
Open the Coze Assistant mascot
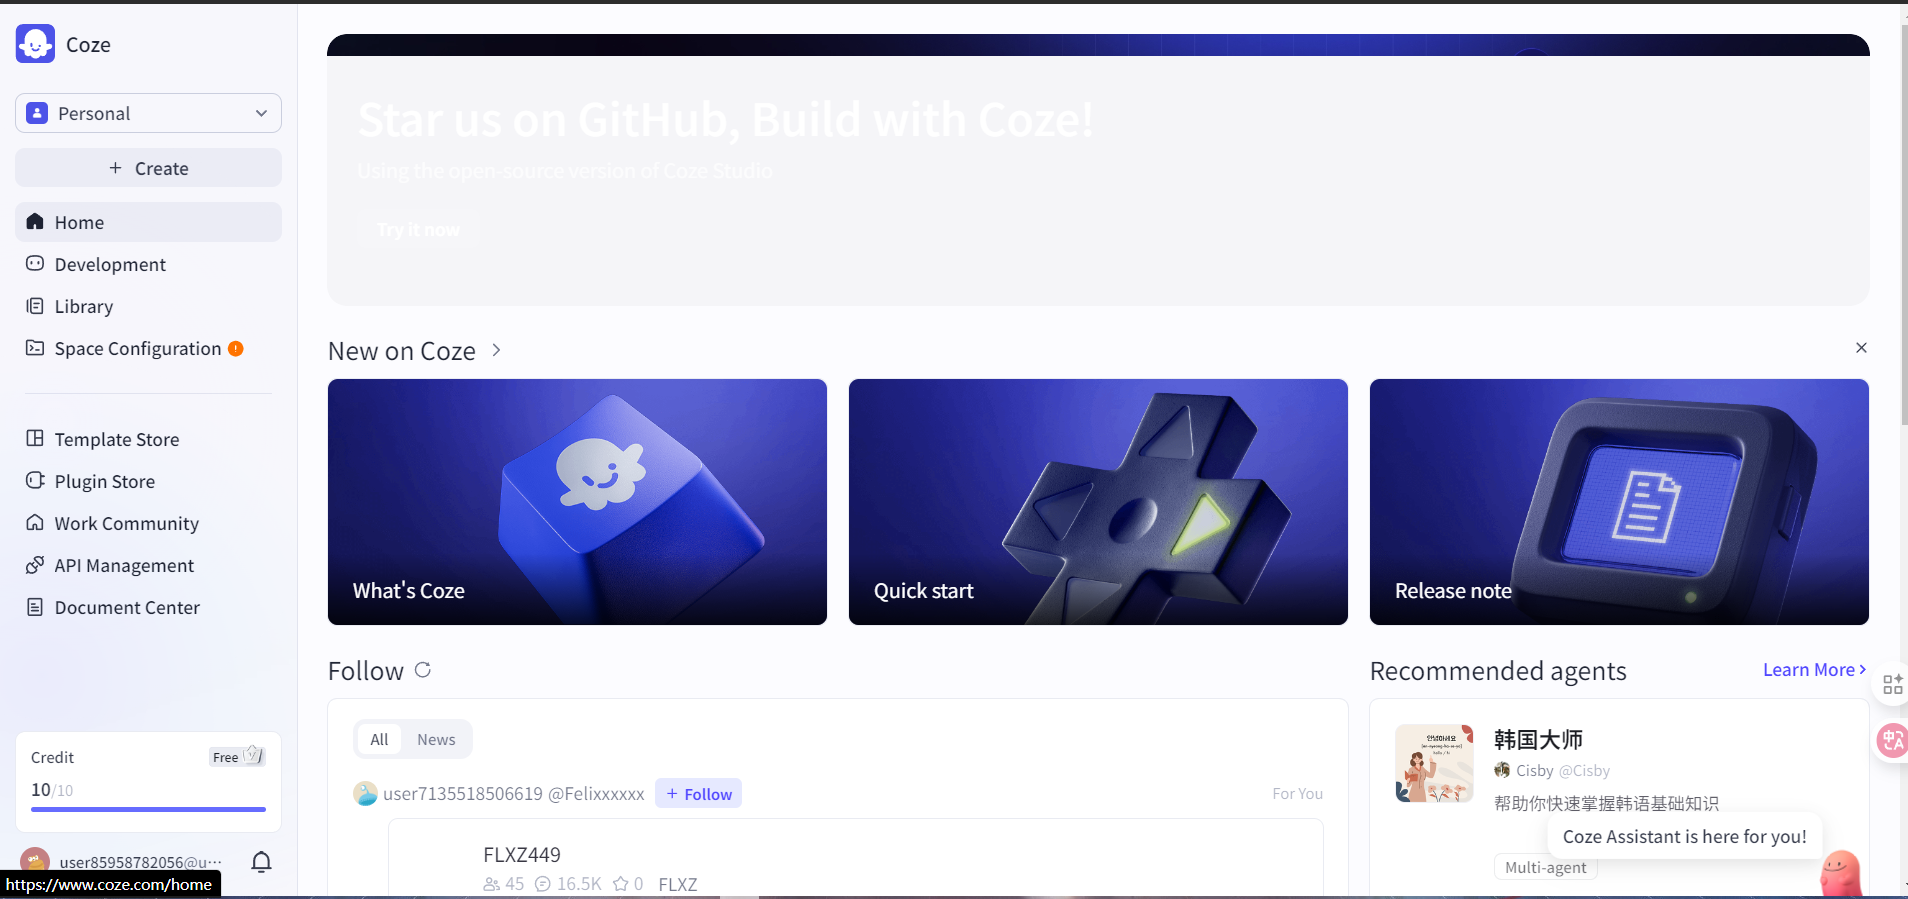click(x=1840, y=872)
